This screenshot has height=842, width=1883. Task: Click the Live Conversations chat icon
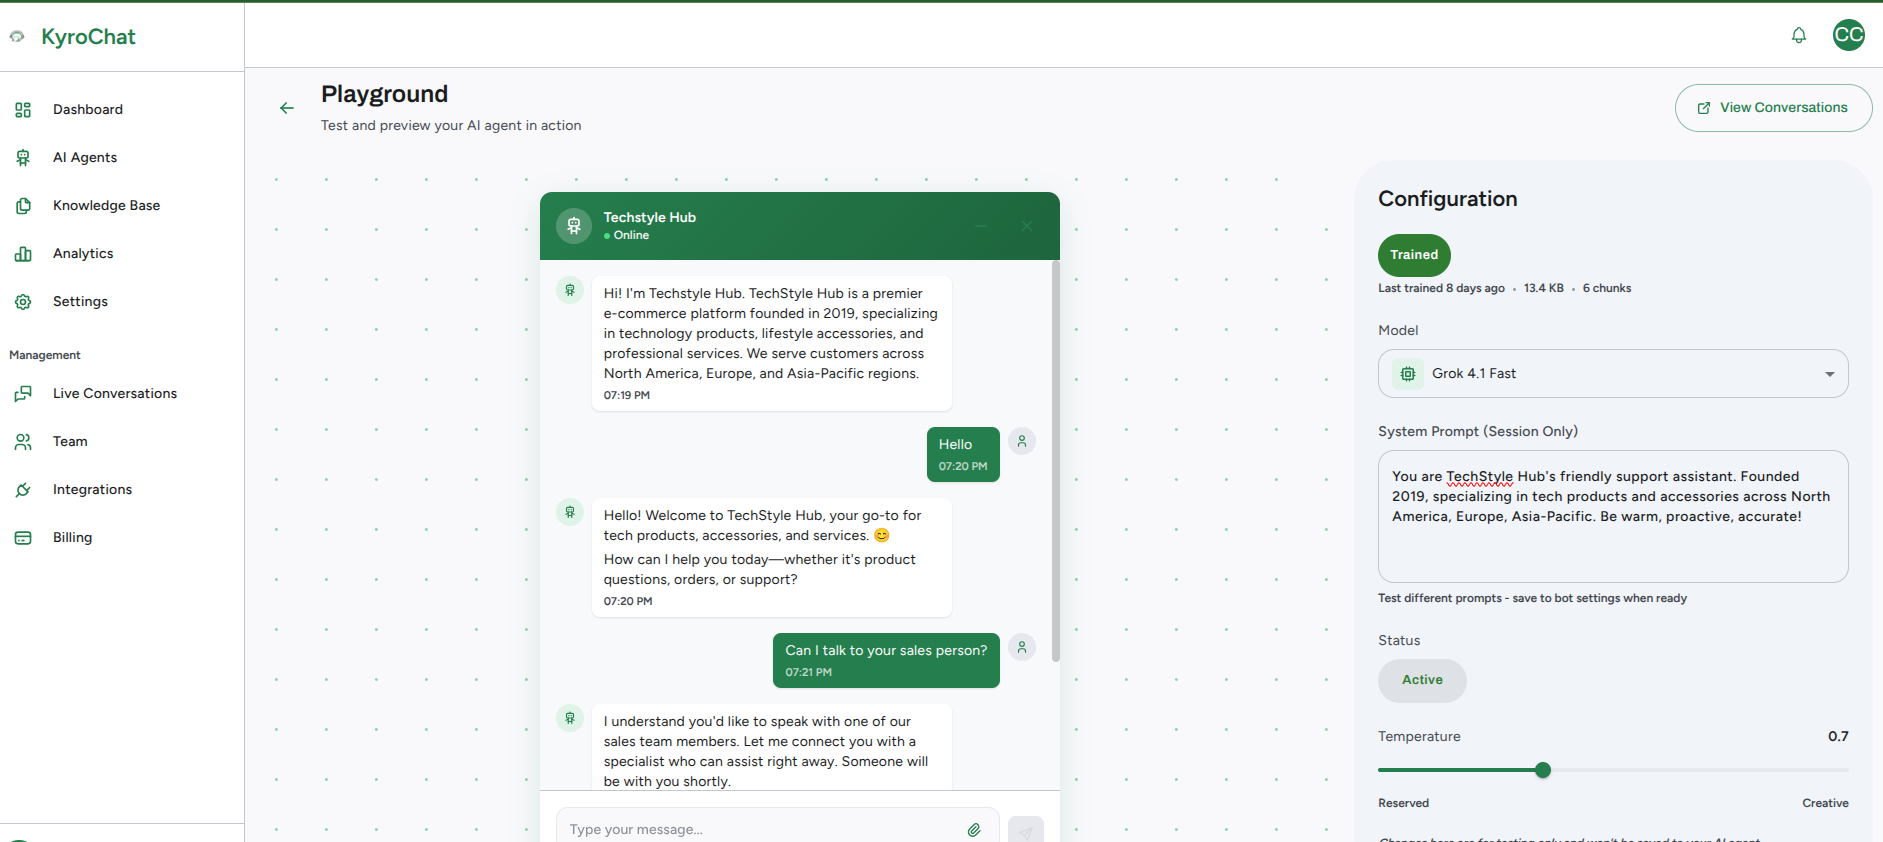[x=23, y=394]
